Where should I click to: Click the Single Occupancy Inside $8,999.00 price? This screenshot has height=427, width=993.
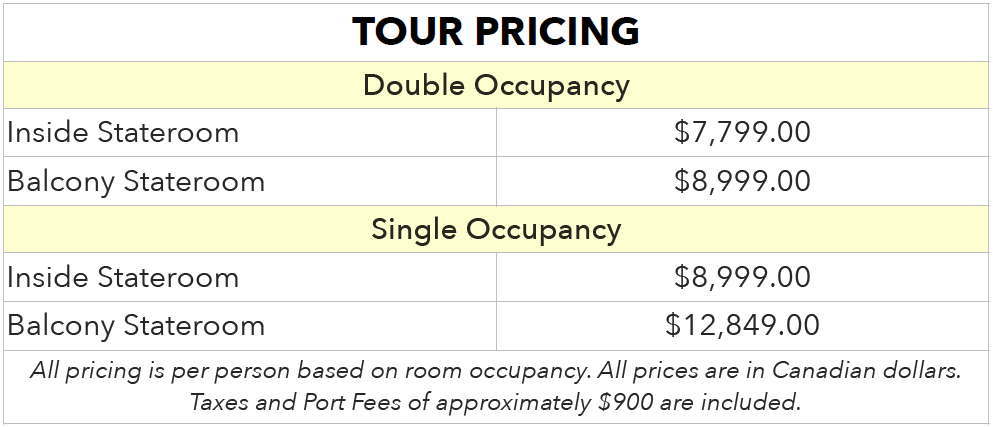742,277
